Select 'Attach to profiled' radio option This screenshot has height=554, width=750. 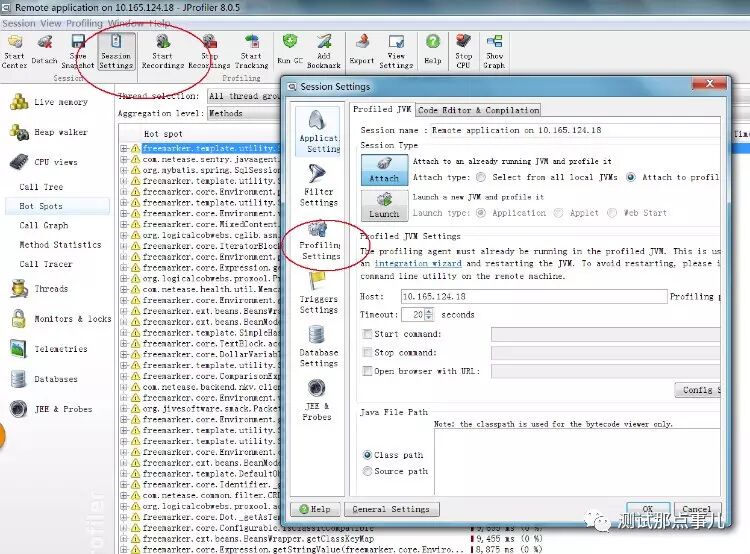tap(631, 177)
